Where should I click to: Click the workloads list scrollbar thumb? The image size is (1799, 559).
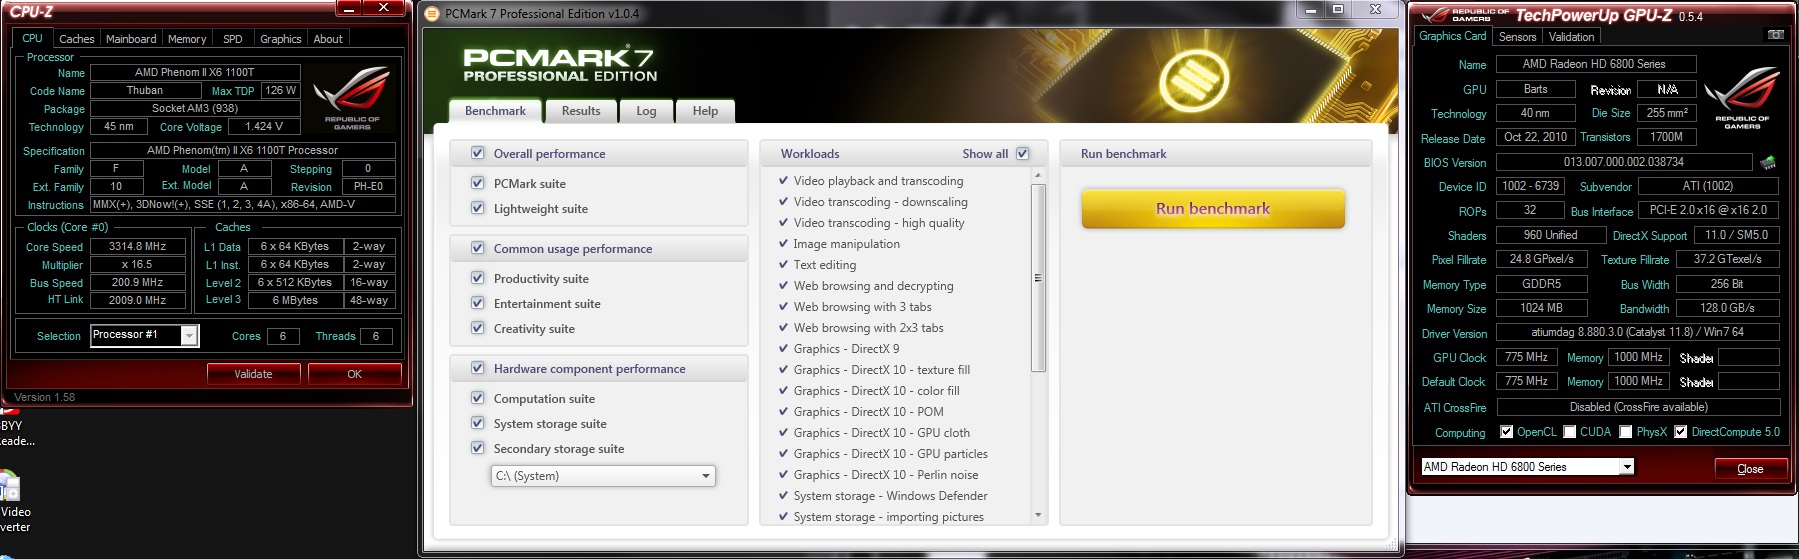pyautogui.click(x=1038, y=278)
